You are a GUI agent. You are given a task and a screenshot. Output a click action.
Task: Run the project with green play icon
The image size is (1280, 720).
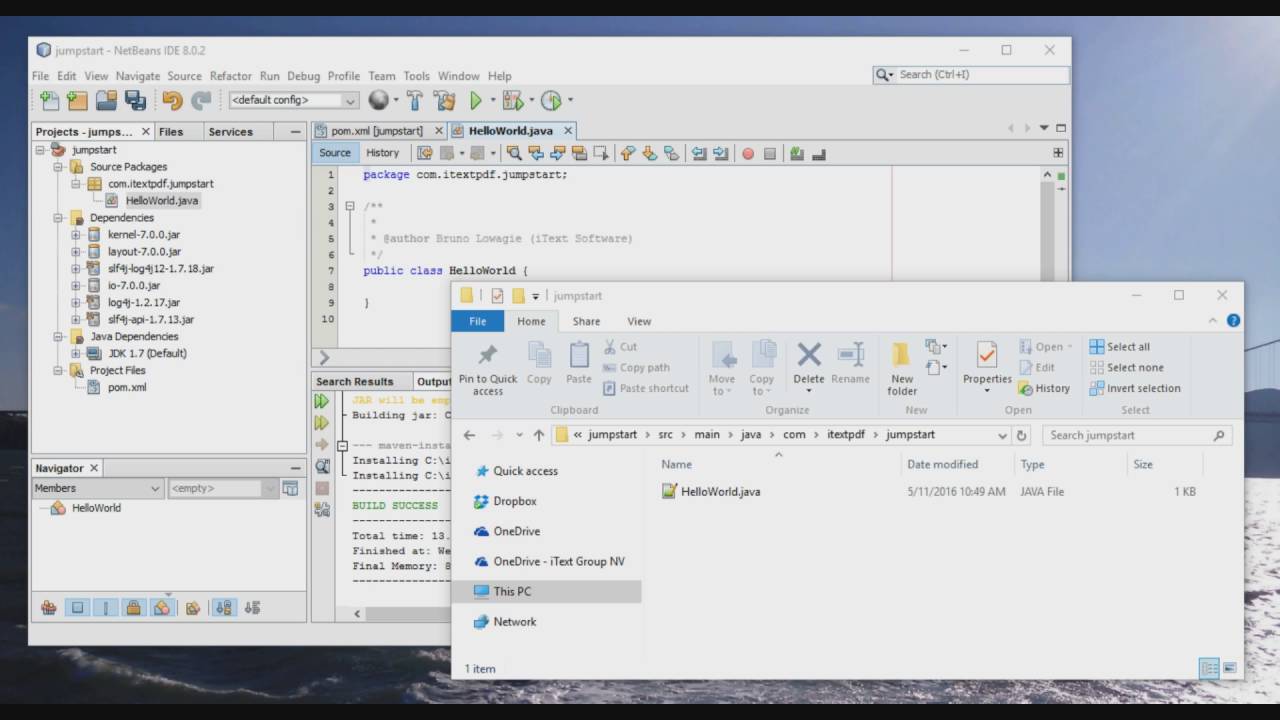pos(476,100)
